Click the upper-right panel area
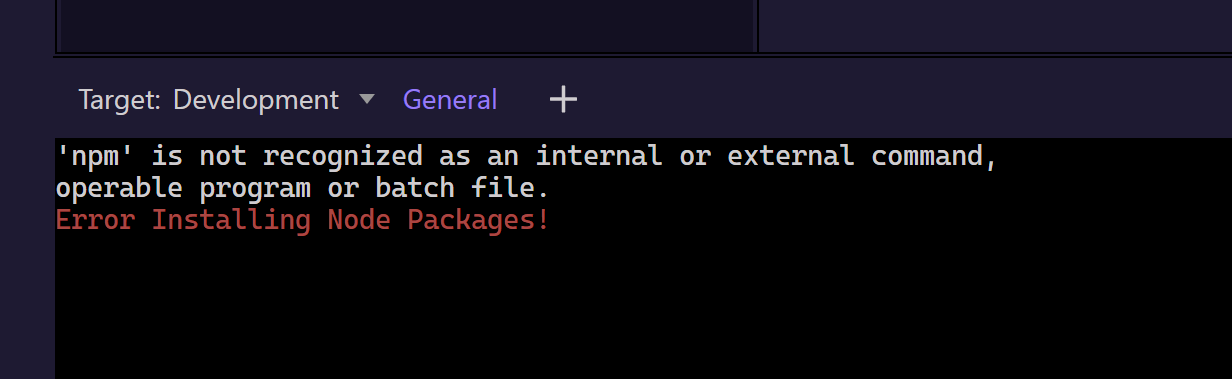 (995, 25)
